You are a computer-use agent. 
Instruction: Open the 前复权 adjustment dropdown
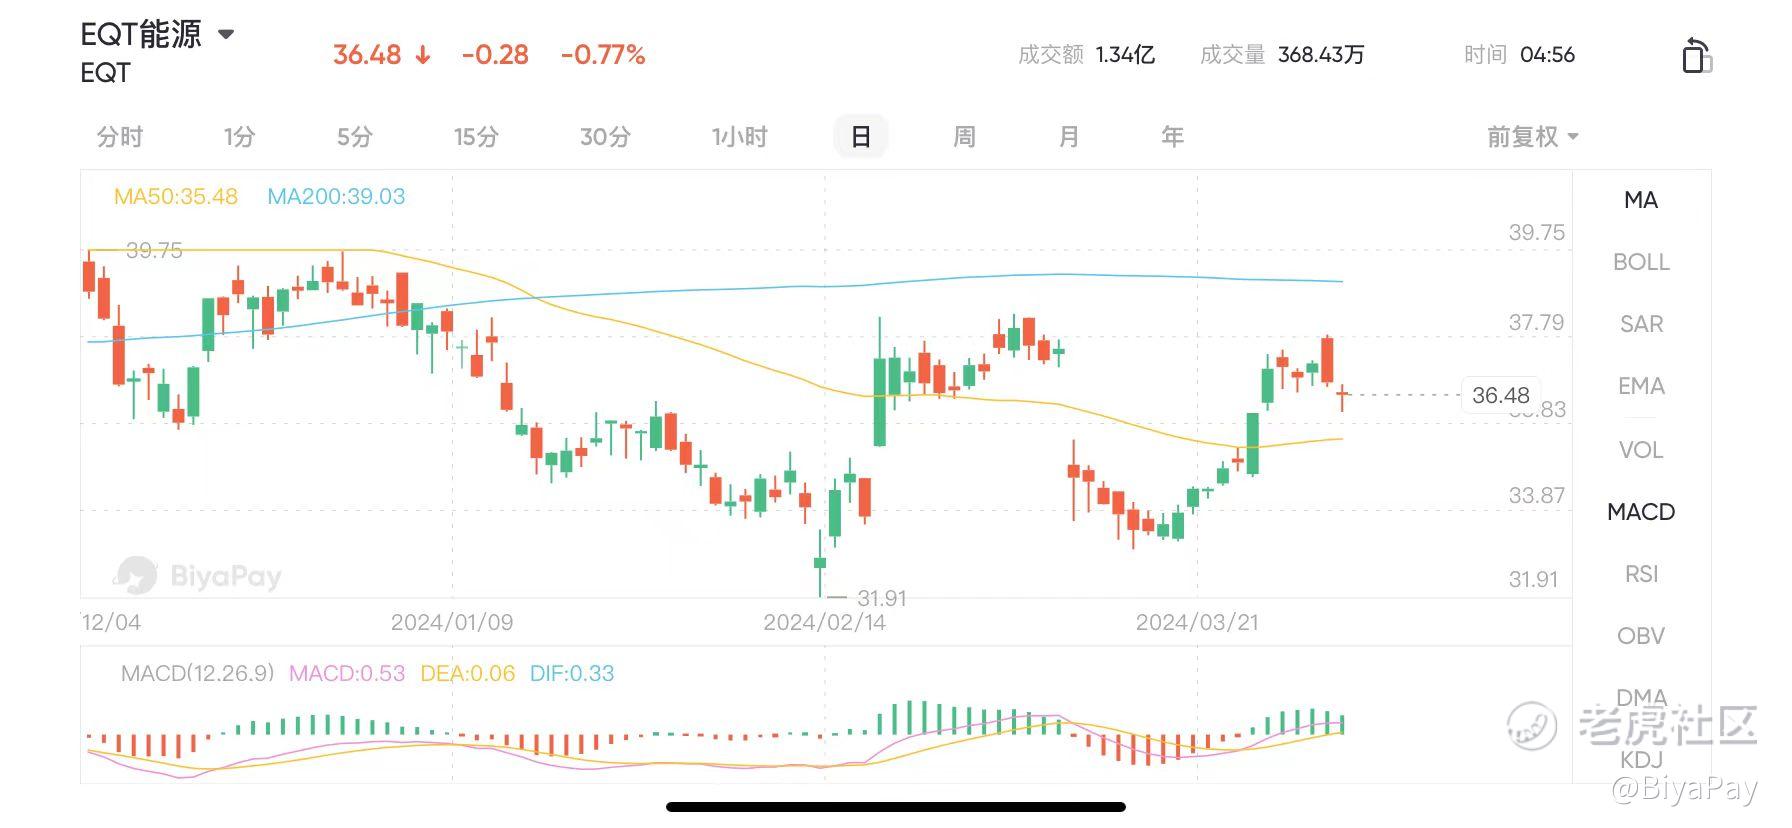[x=1532, y=136]
